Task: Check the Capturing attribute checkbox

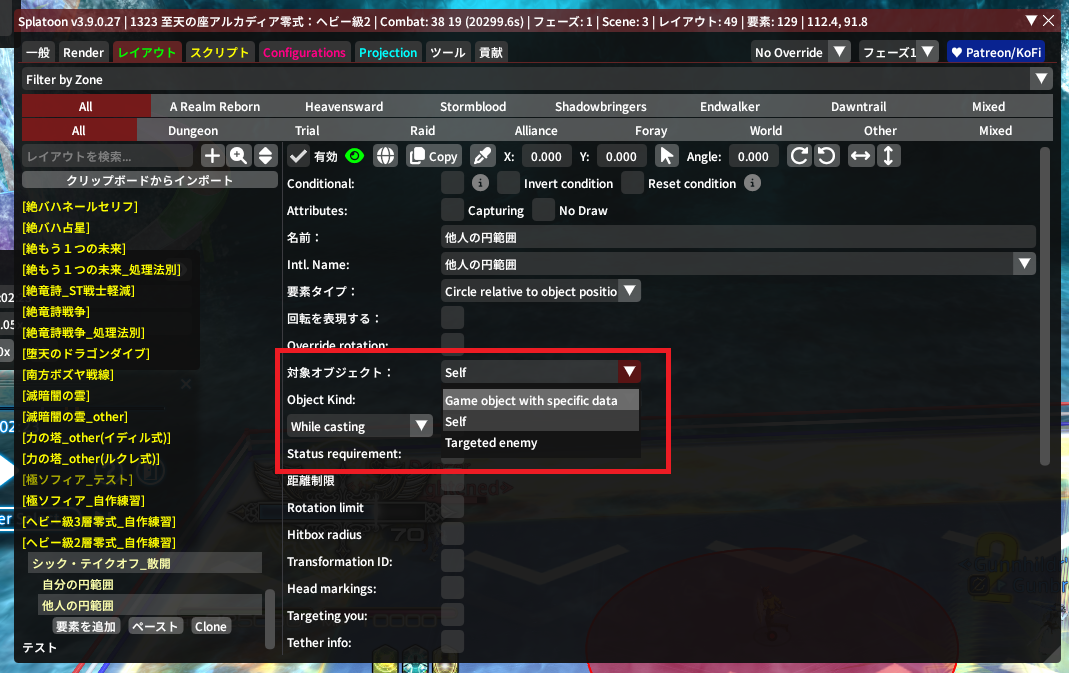Action: [452, 210]
